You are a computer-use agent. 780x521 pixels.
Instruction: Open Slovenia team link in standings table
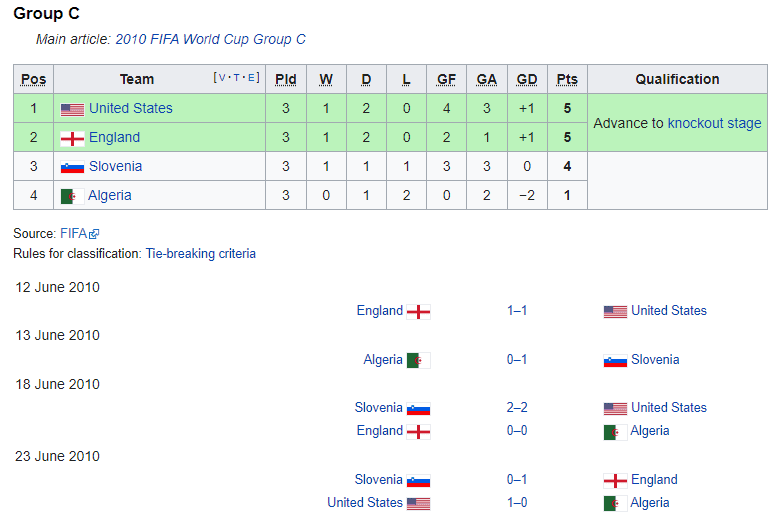[115, 167]
